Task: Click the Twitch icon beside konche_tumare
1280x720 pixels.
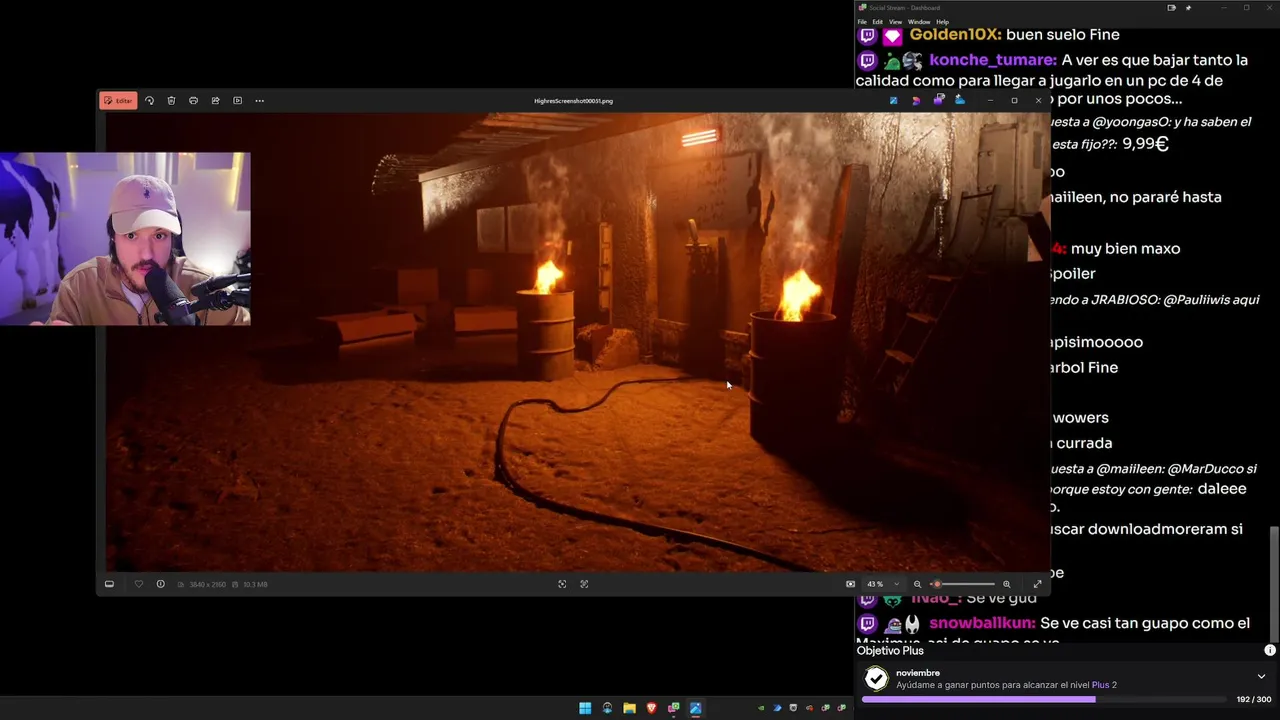Action: (867, 60)
